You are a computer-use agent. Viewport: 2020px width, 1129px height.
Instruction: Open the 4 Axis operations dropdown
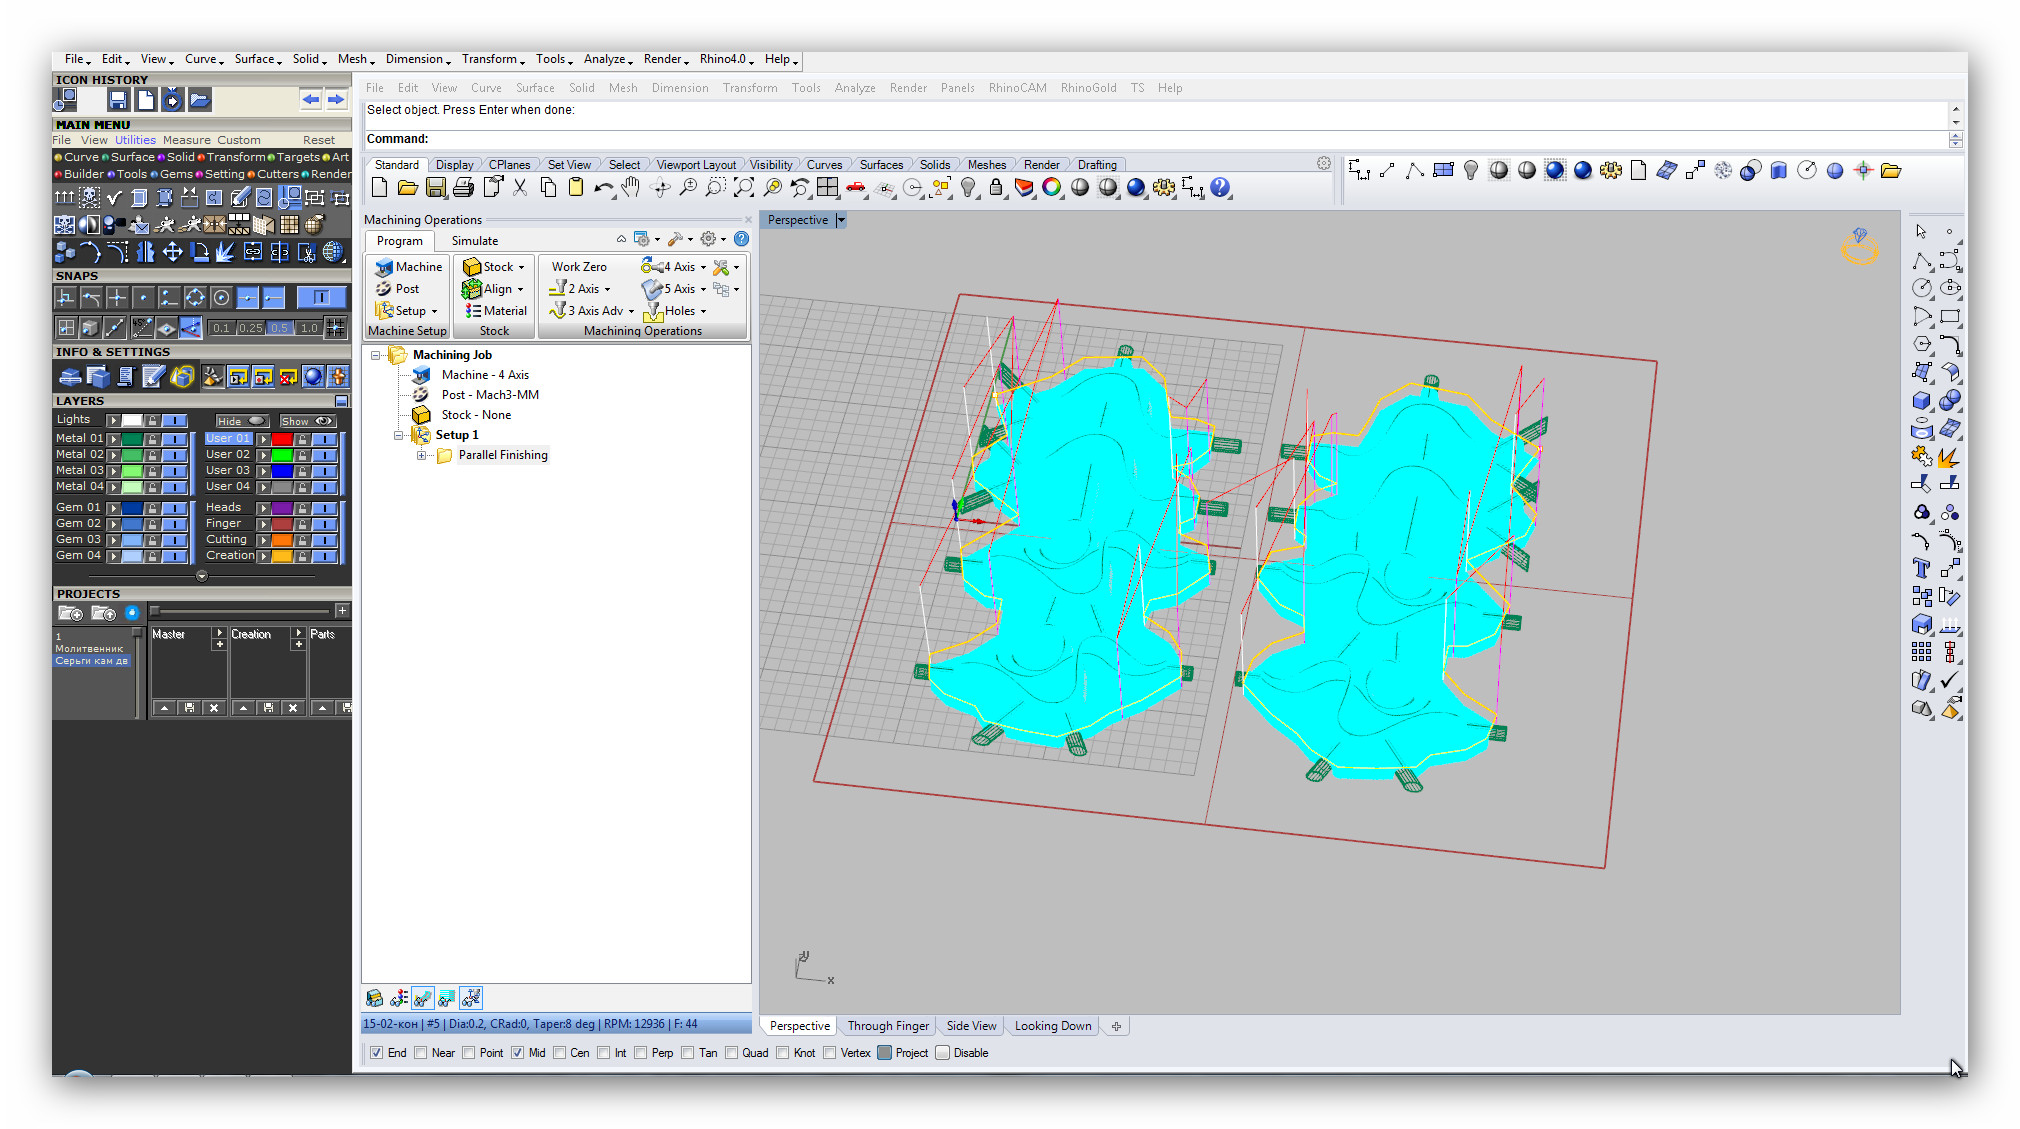pos(703,268)
